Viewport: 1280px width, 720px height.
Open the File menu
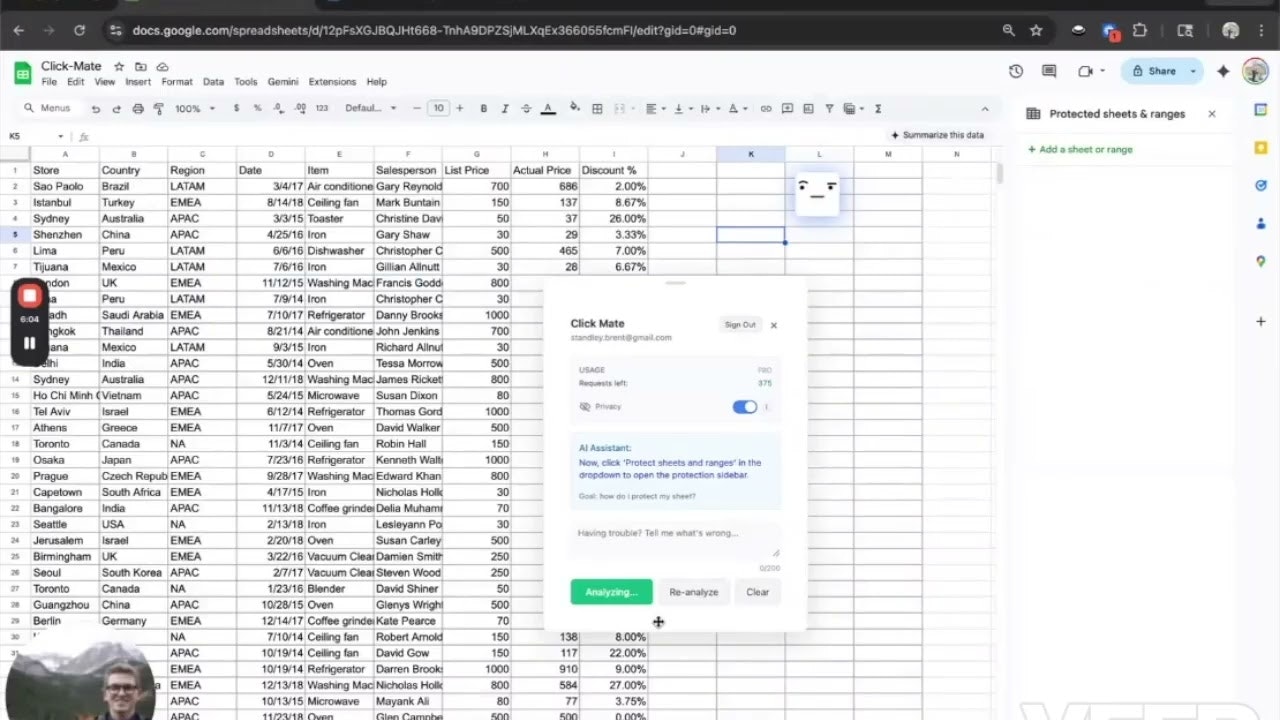click(x=49, y=82)
